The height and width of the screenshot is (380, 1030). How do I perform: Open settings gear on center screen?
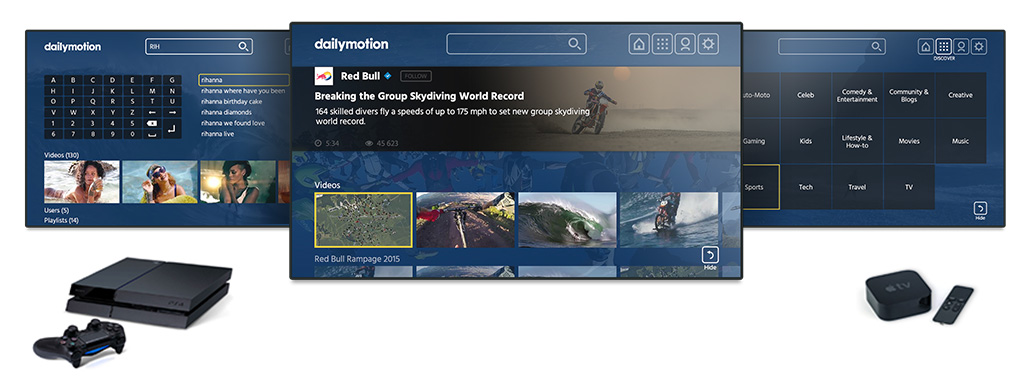[708, 44]
